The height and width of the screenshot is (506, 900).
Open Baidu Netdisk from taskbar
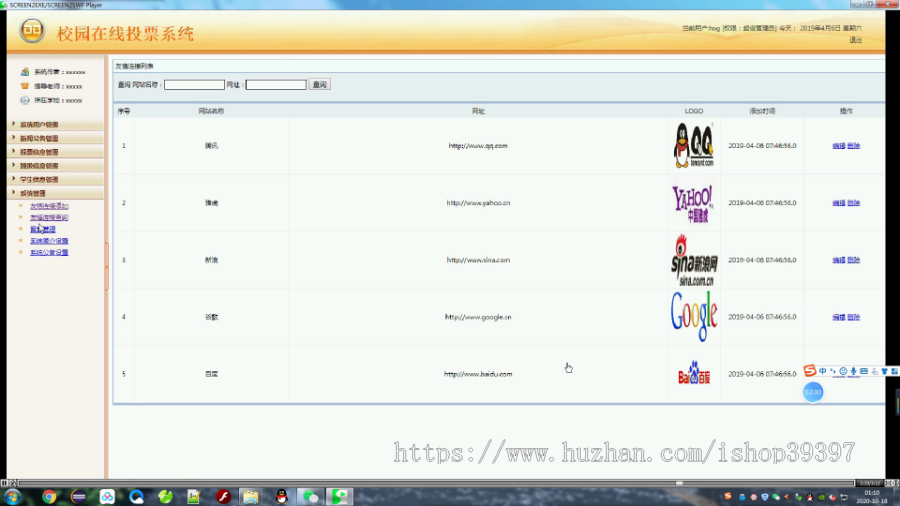[x=107, y=497]
